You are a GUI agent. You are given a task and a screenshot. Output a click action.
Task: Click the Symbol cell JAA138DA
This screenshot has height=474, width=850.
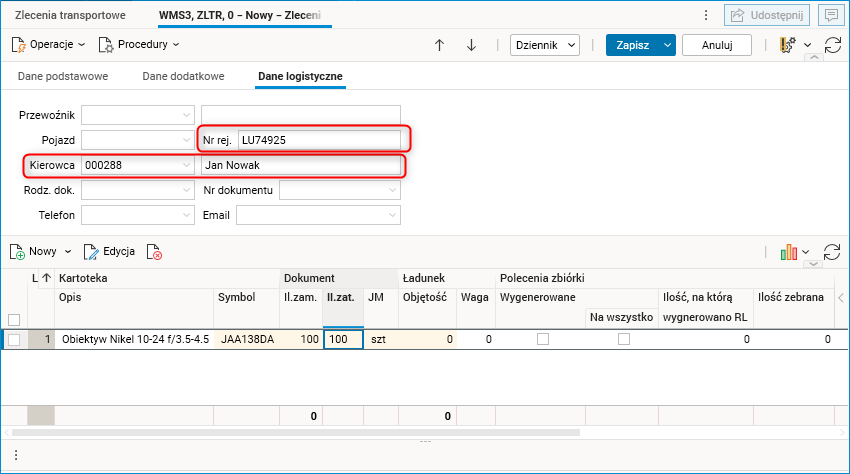pos(247,340)
